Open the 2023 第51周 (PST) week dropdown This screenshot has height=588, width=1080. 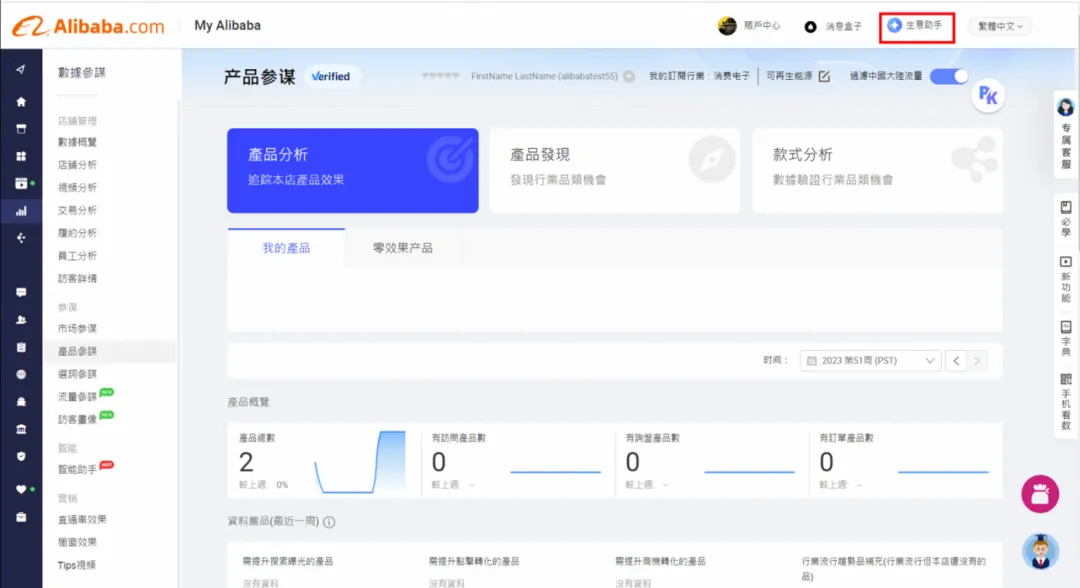click(871, 361)
